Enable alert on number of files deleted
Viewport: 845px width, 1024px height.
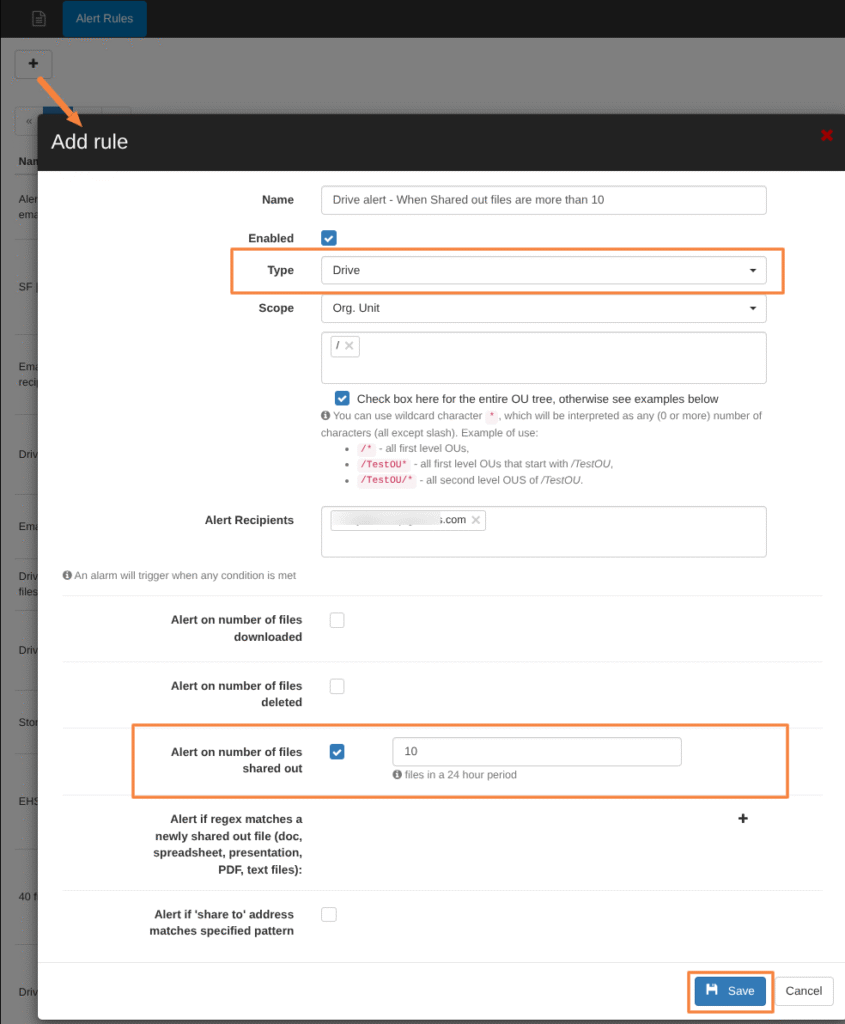[x=337, y=686]
